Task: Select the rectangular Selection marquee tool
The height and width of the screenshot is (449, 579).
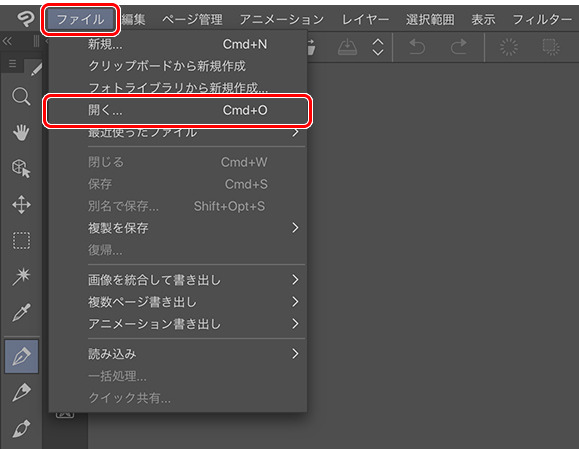Action: 21,240
